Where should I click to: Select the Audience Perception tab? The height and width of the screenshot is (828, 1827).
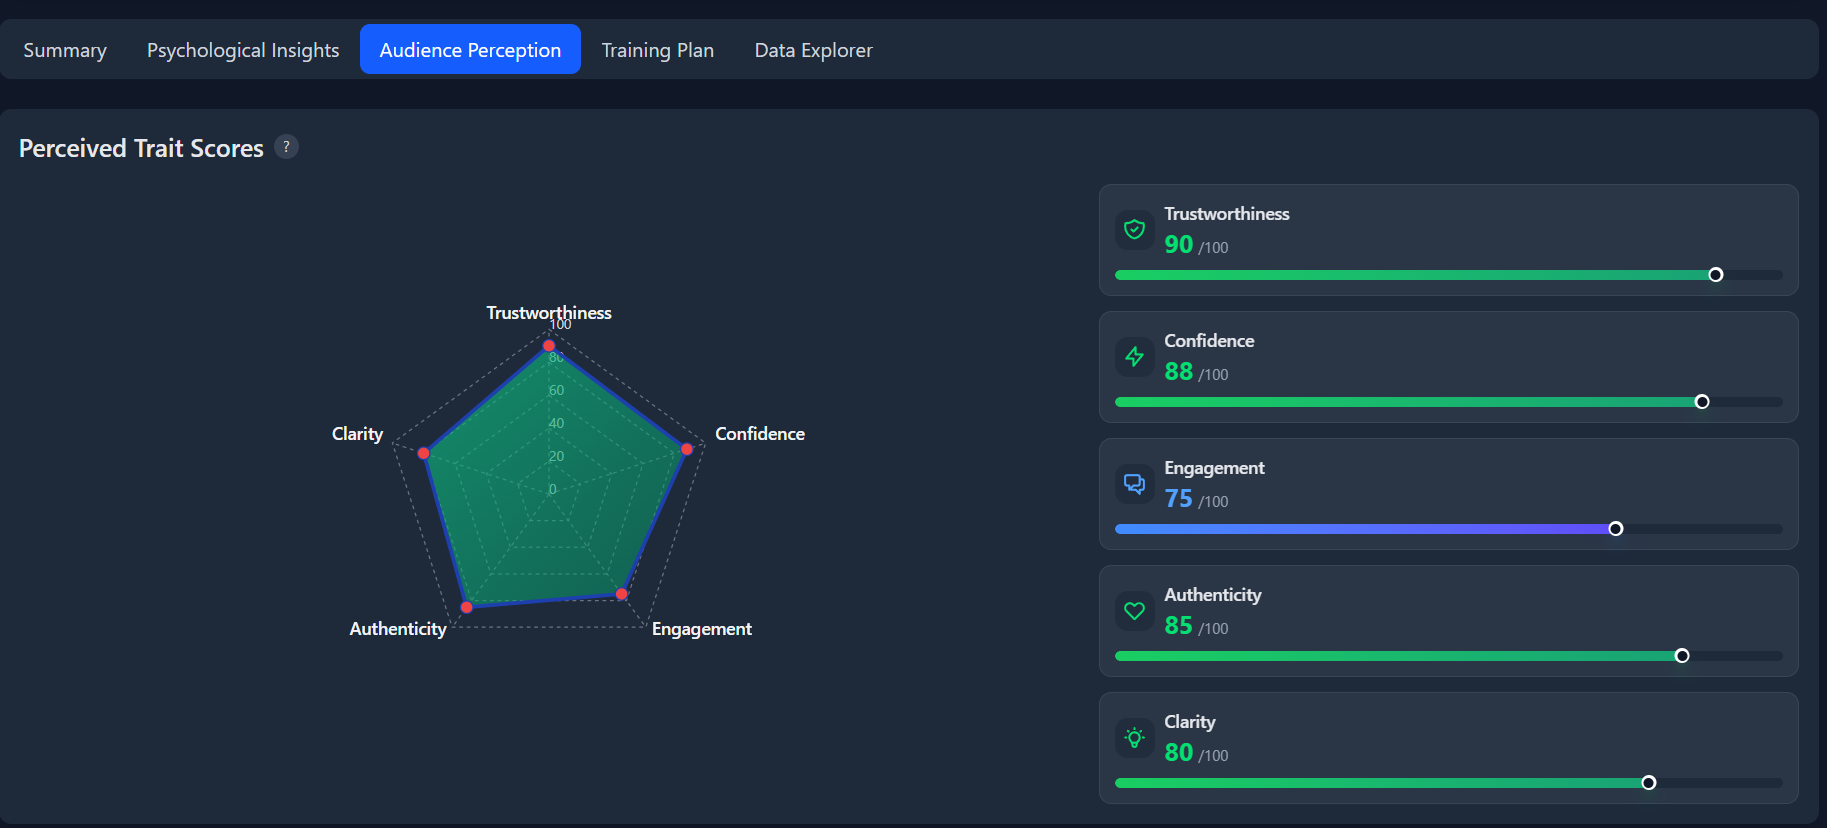(470, 50)
